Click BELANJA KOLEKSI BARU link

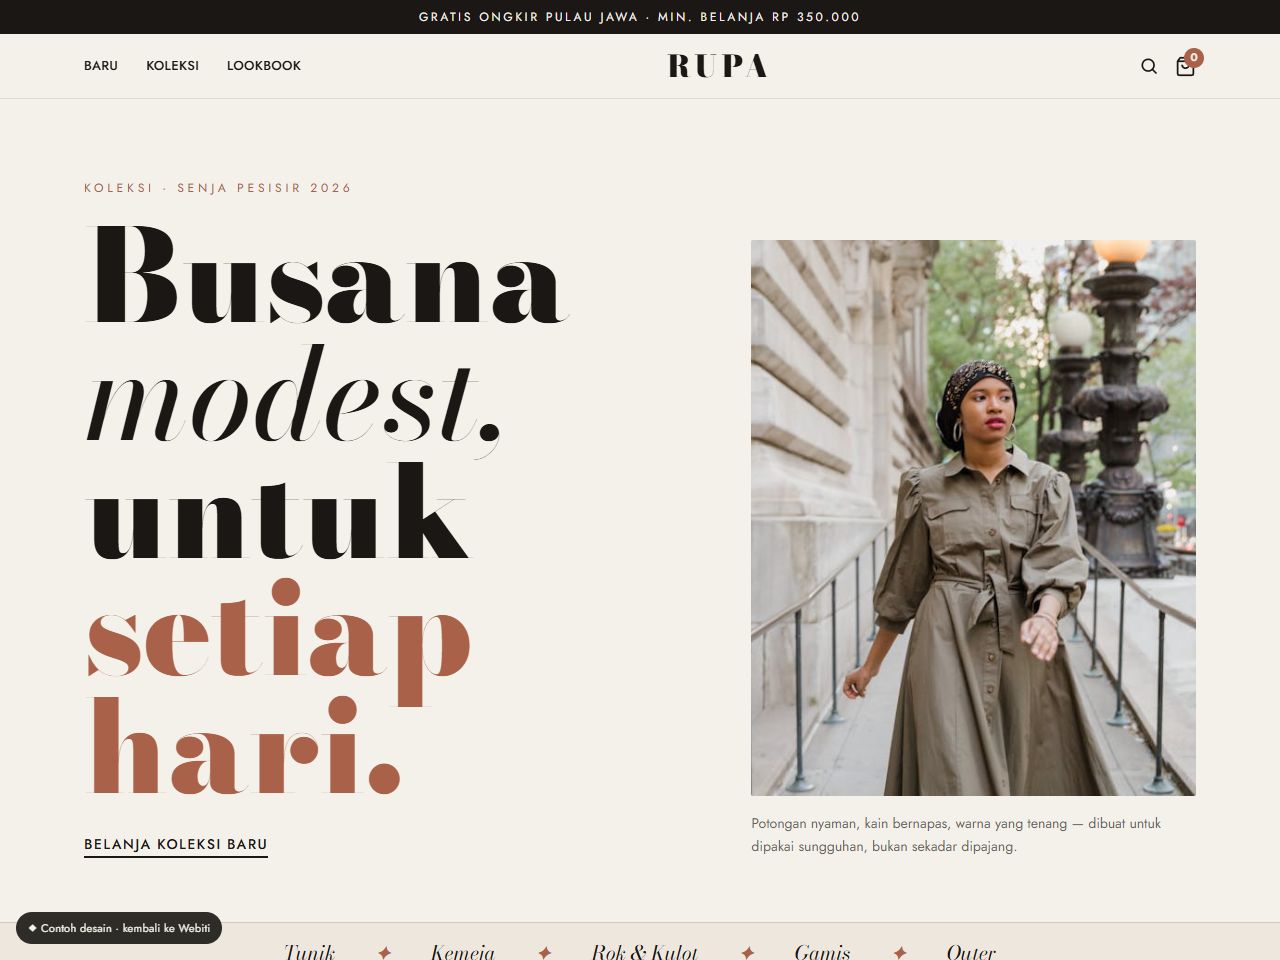pos(176,845)
